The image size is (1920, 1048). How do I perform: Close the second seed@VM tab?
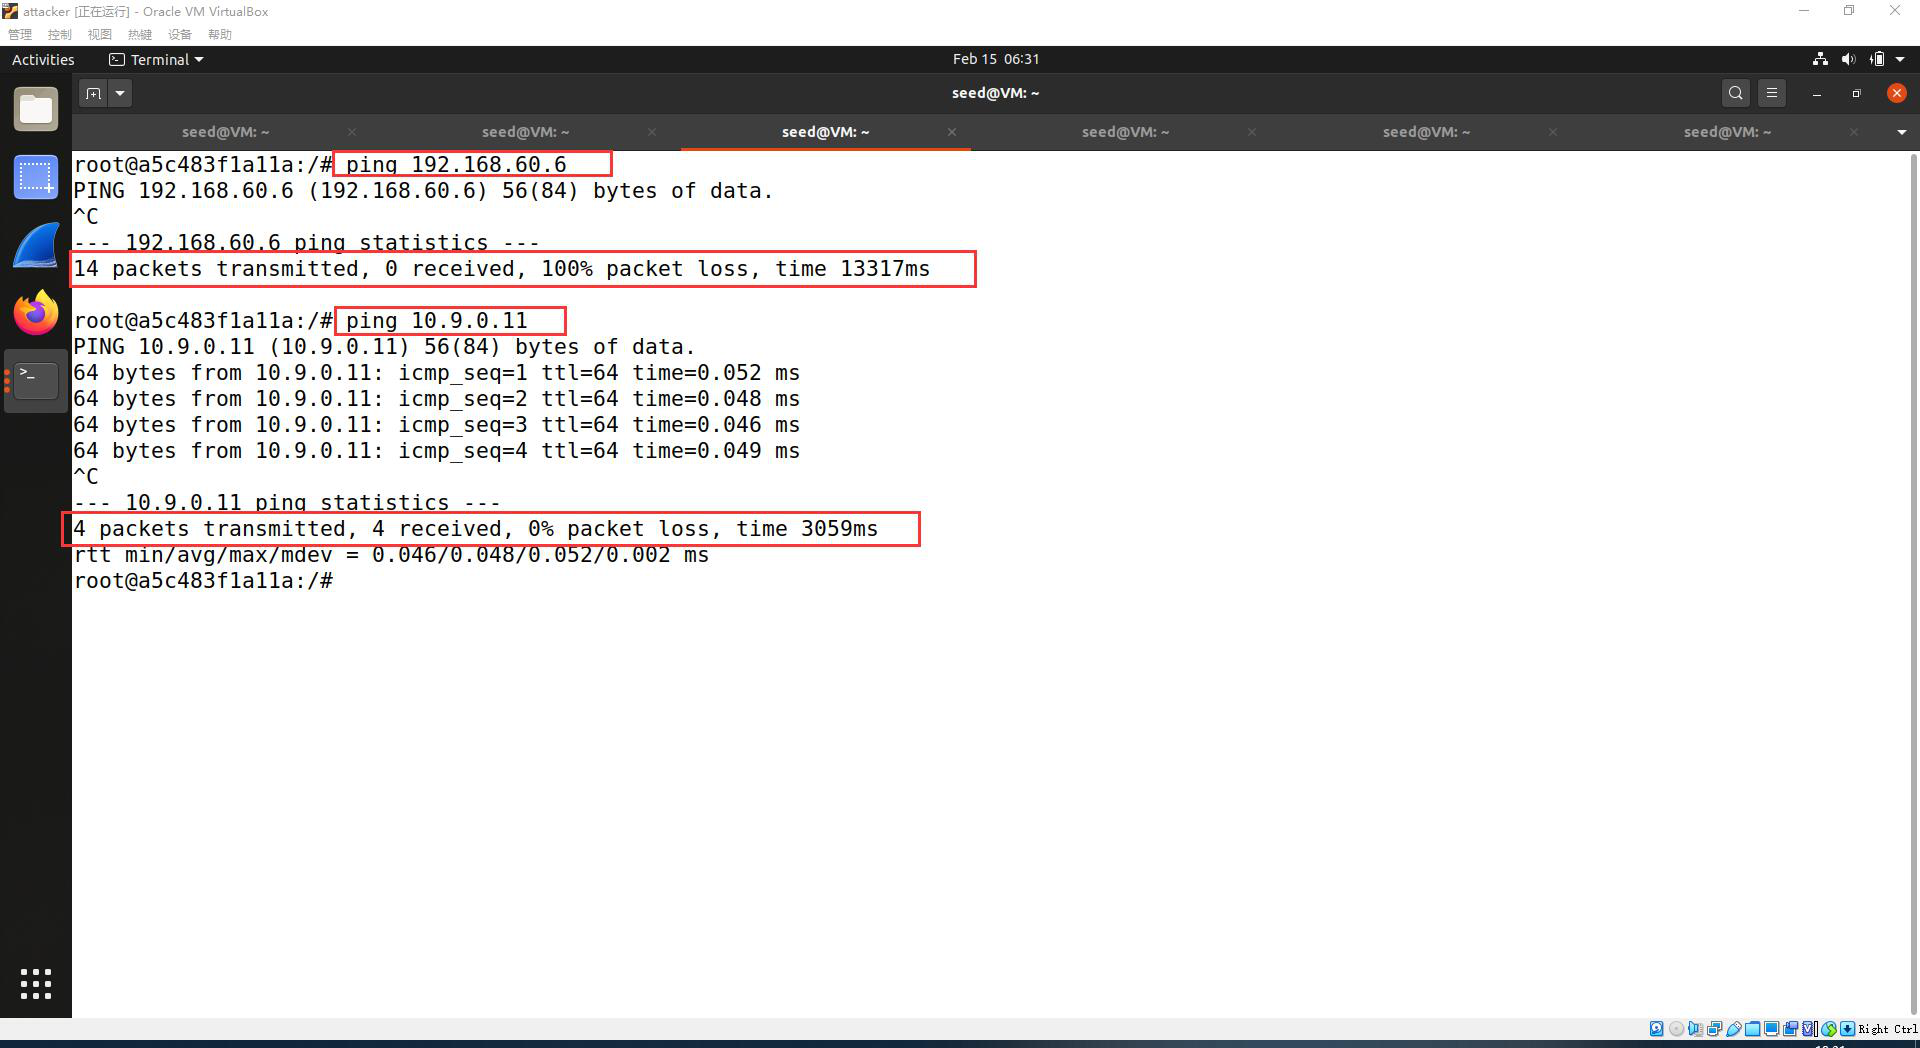(x=652, y=131)
